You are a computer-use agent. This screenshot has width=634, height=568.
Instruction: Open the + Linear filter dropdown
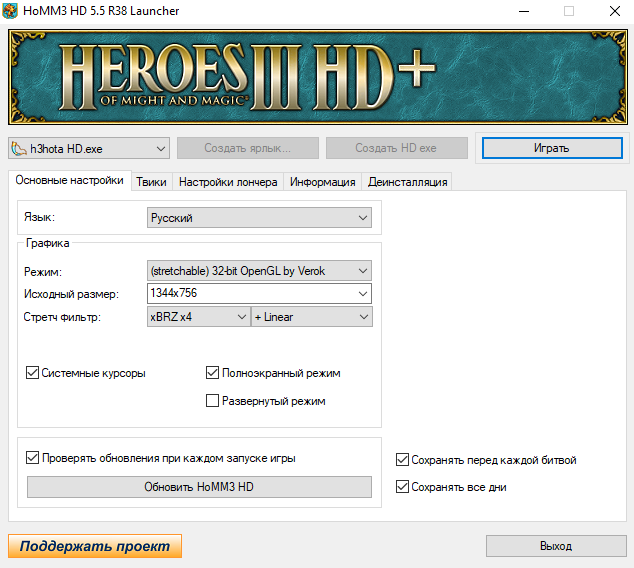312,317
